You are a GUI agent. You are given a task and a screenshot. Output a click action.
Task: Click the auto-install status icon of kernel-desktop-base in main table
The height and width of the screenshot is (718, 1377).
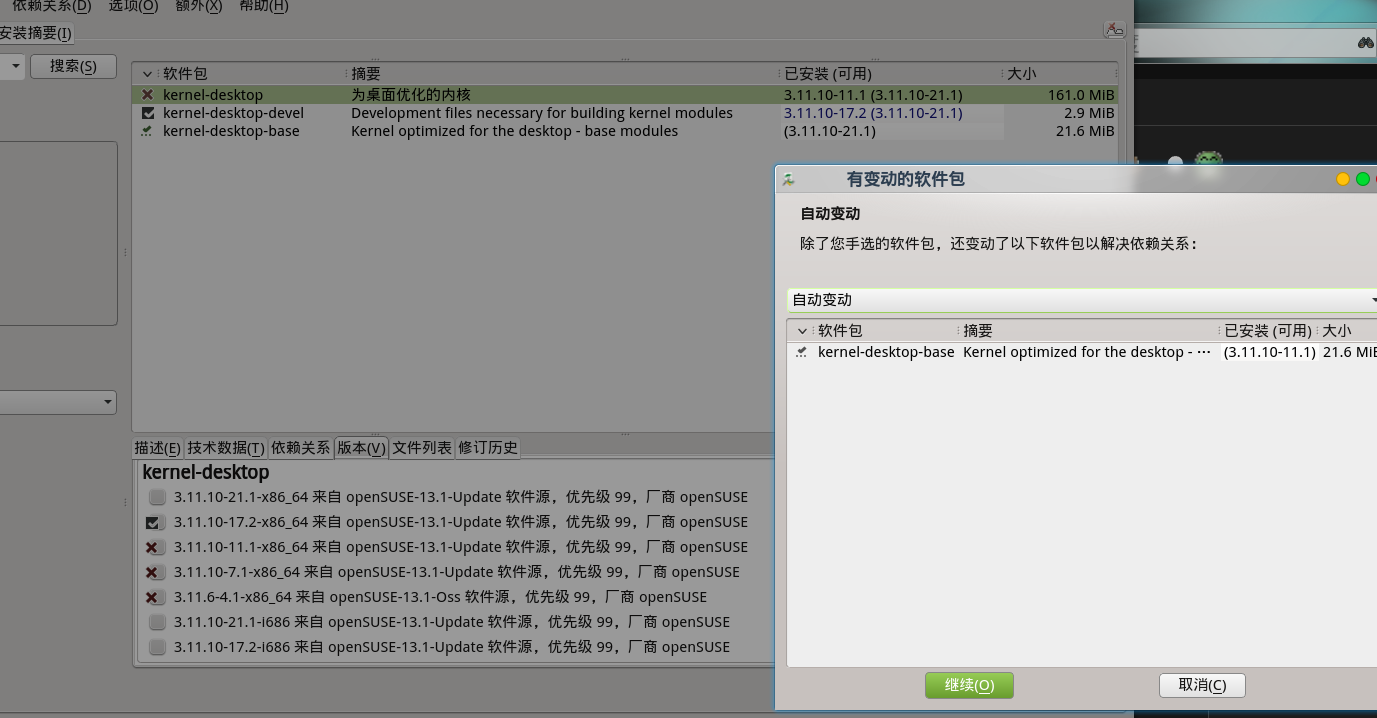[148, 131]
